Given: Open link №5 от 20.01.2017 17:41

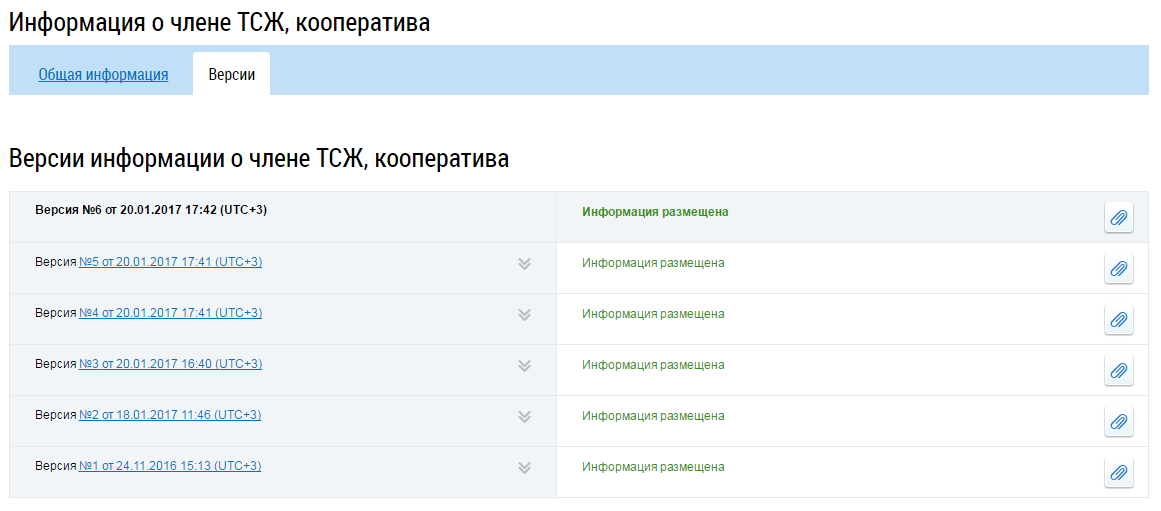Looking at the screenshot, I should 170,262.
